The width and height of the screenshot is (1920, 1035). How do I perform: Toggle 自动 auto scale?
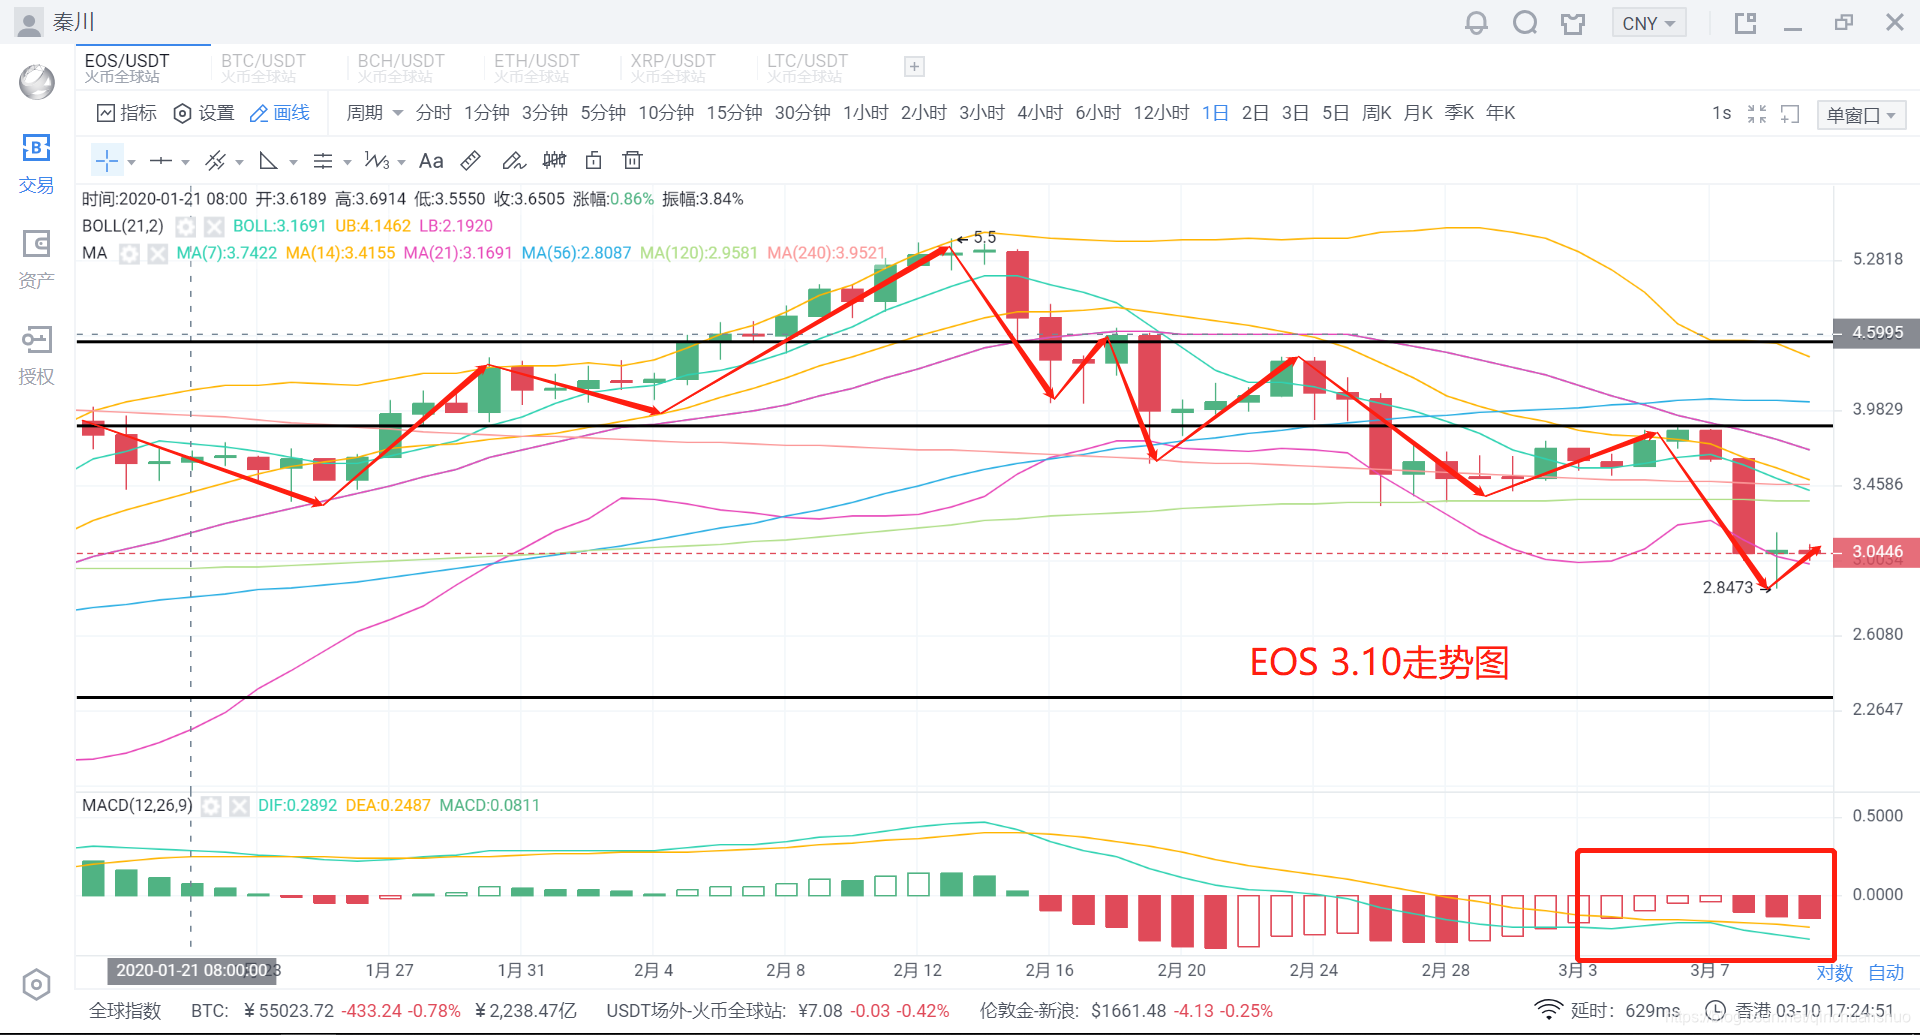point(1886,972)
